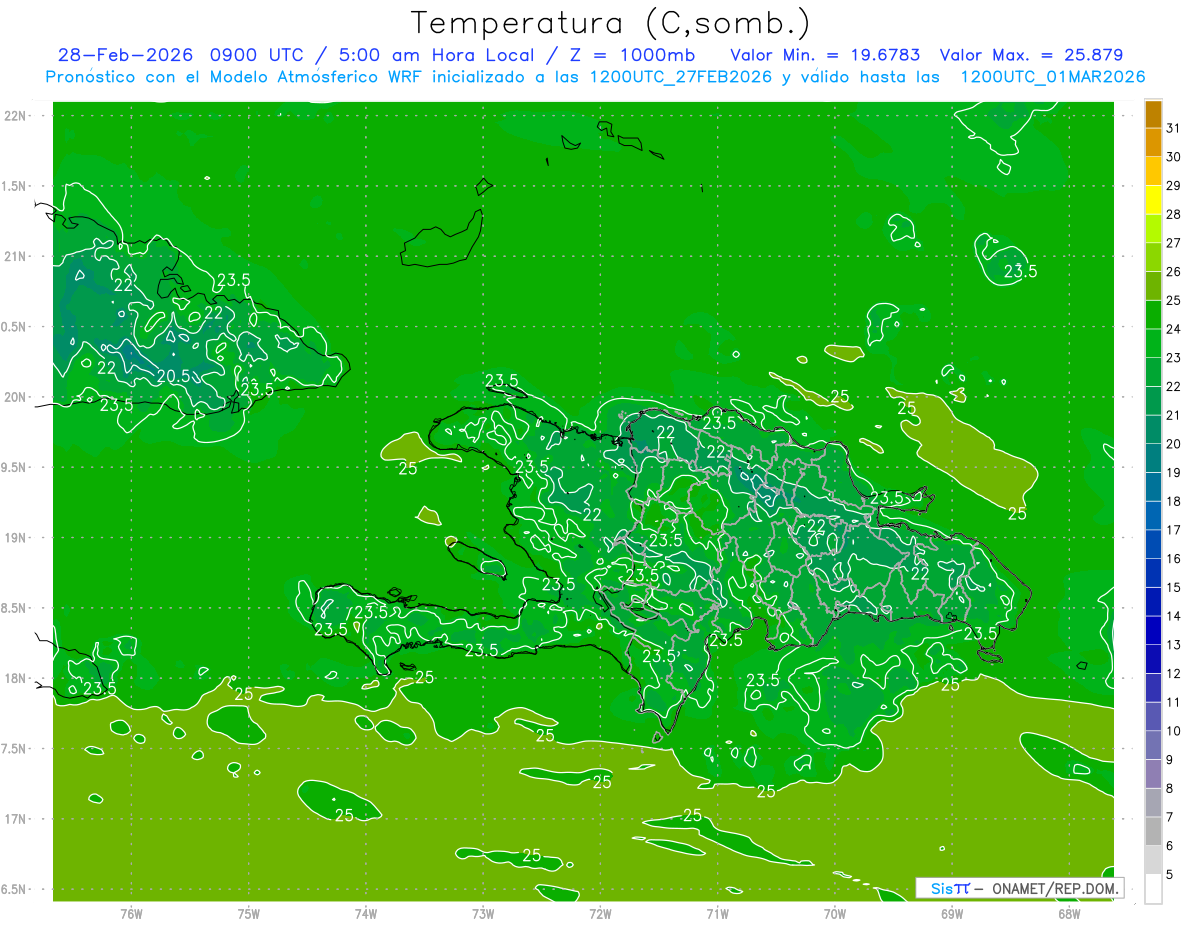Click the orange colorbar swatch between 30 and 31

(1153, 142)
